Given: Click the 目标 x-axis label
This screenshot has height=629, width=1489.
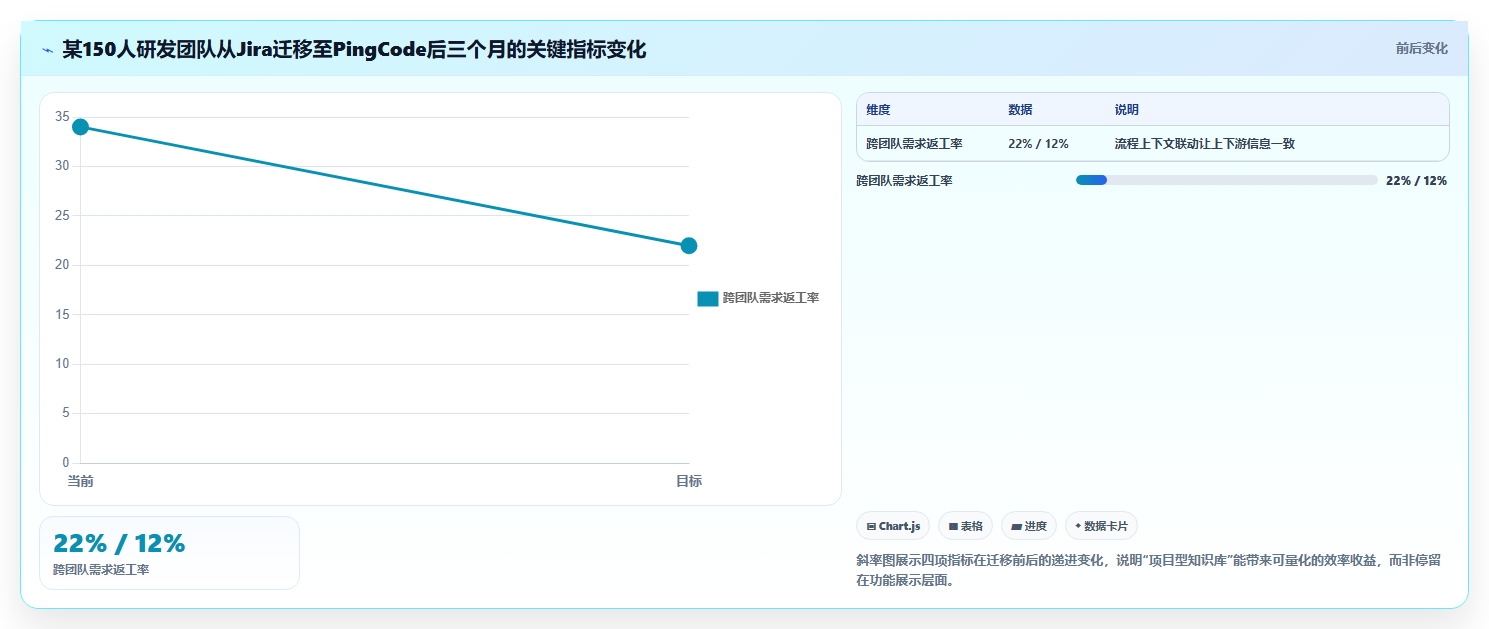Looking at the screenshot, I should click(689, 482).
